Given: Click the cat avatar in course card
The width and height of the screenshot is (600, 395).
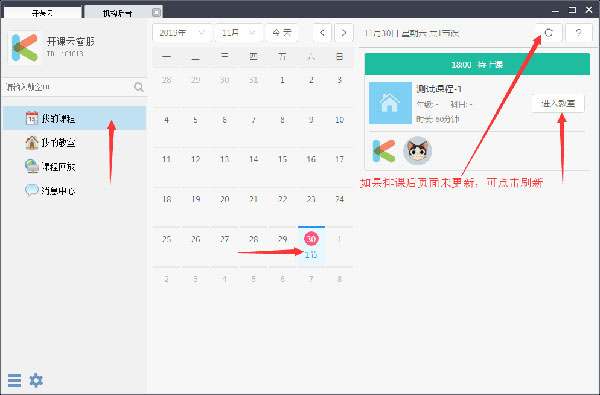Looking at the screenshot, I should [417, 150].
